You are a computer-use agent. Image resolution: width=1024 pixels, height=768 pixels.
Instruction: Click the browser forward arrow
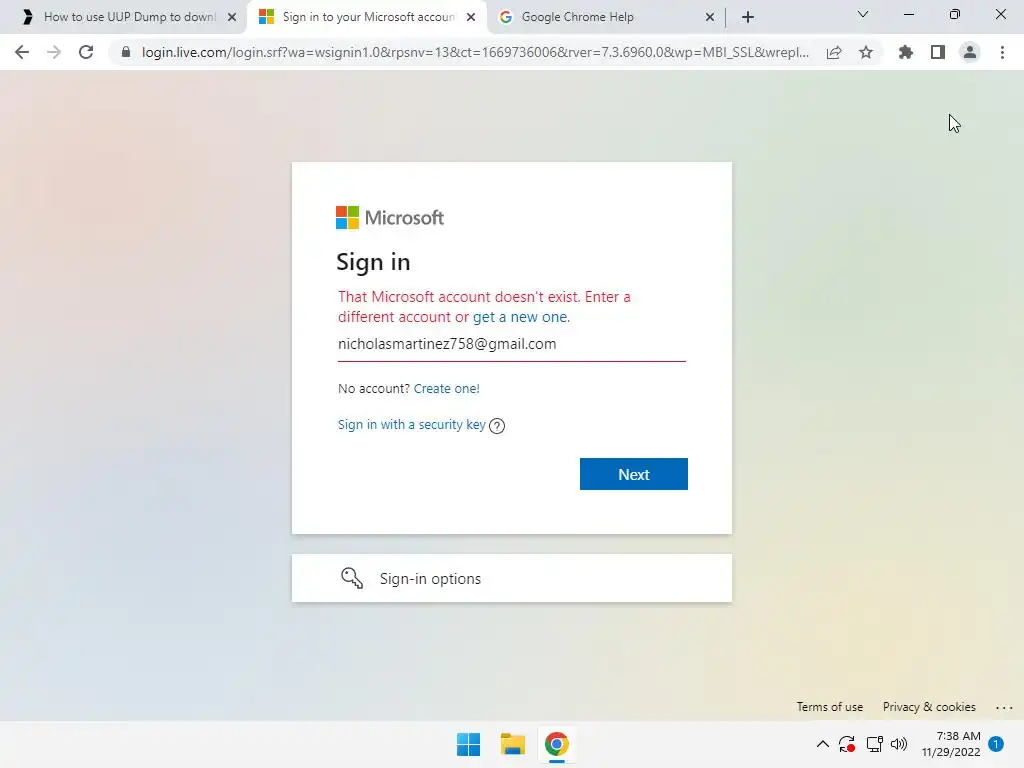[54, 52]
